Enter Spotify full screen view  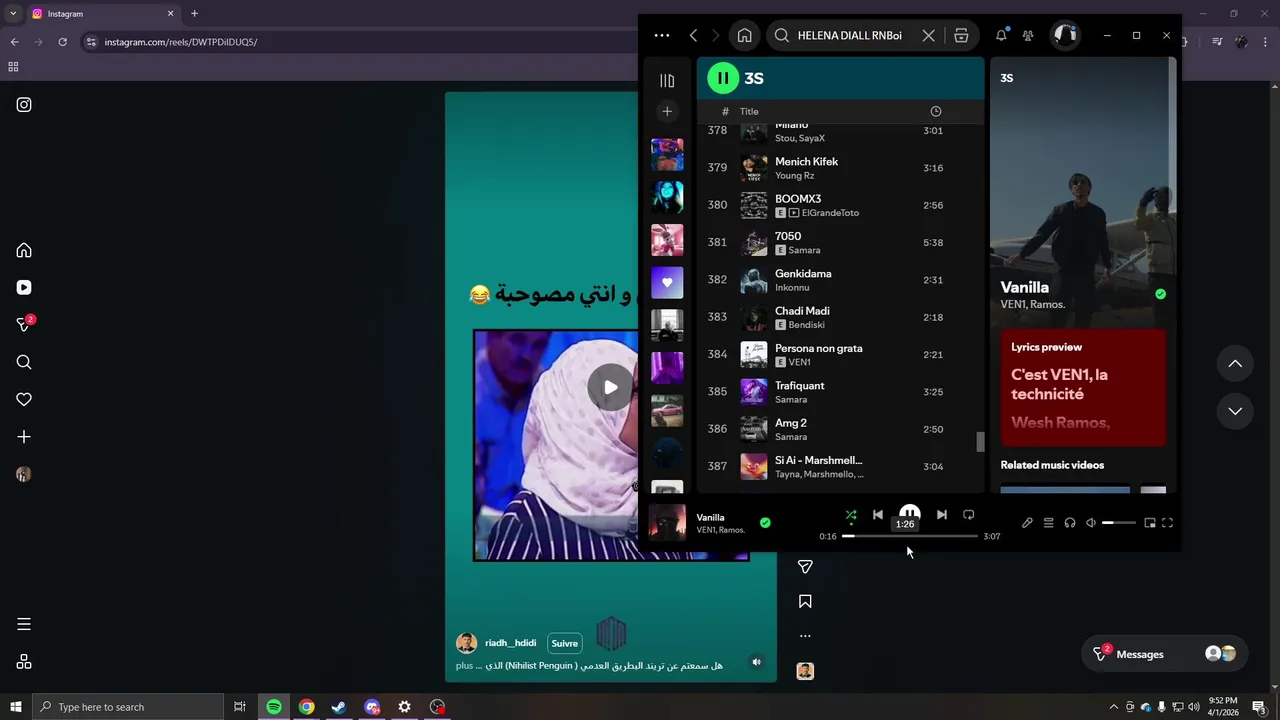[1167, 523]
